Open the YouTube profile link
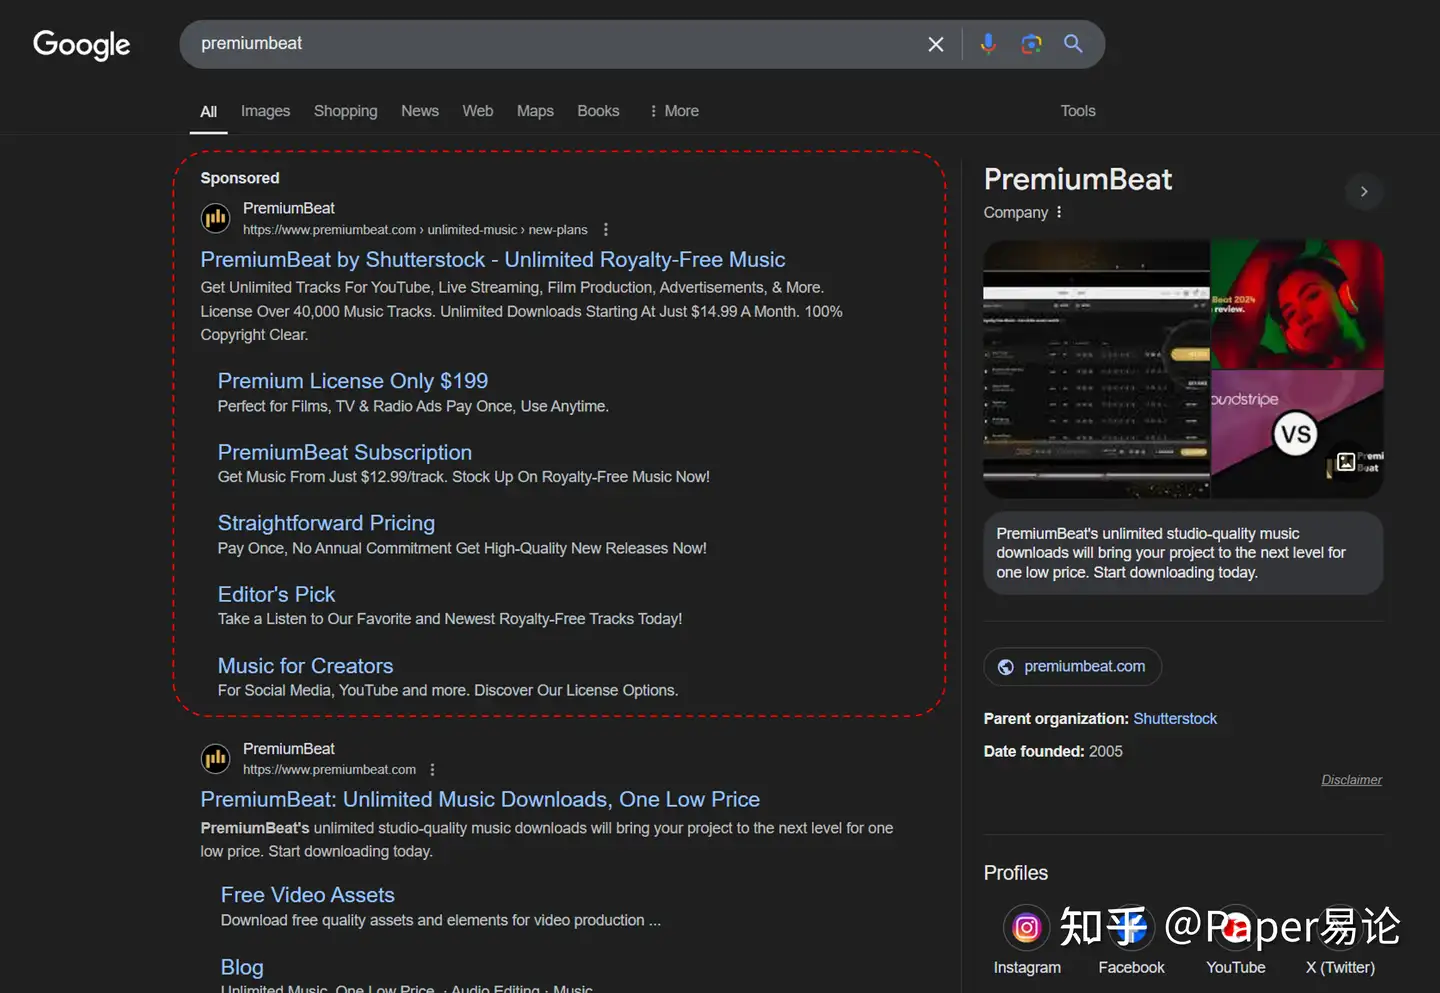 (1236, 938)
